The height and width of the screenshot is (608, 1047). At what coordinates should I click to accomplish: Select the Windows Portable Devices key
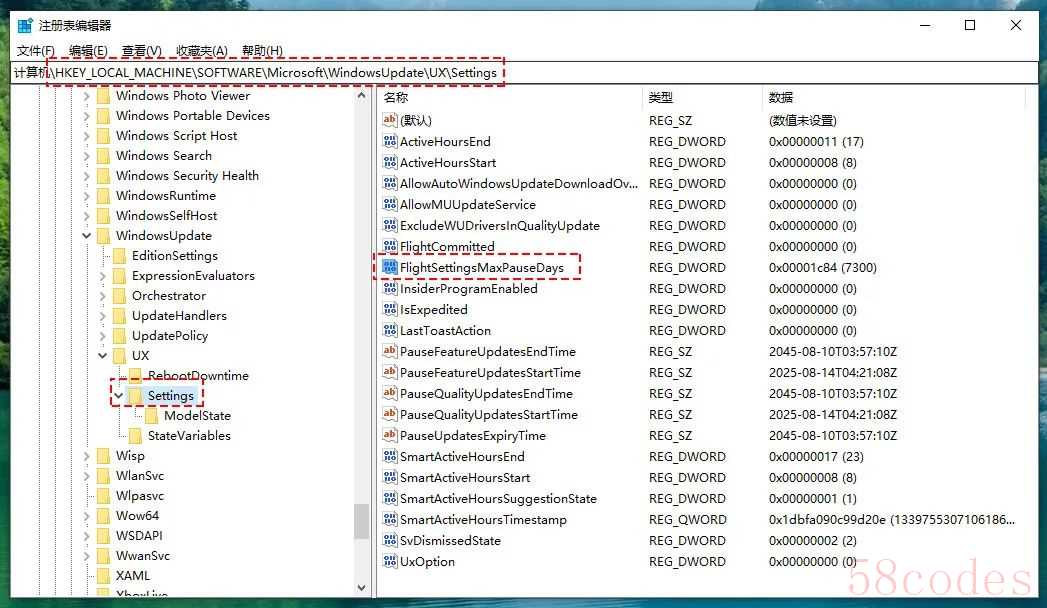[x=193, y=115]
